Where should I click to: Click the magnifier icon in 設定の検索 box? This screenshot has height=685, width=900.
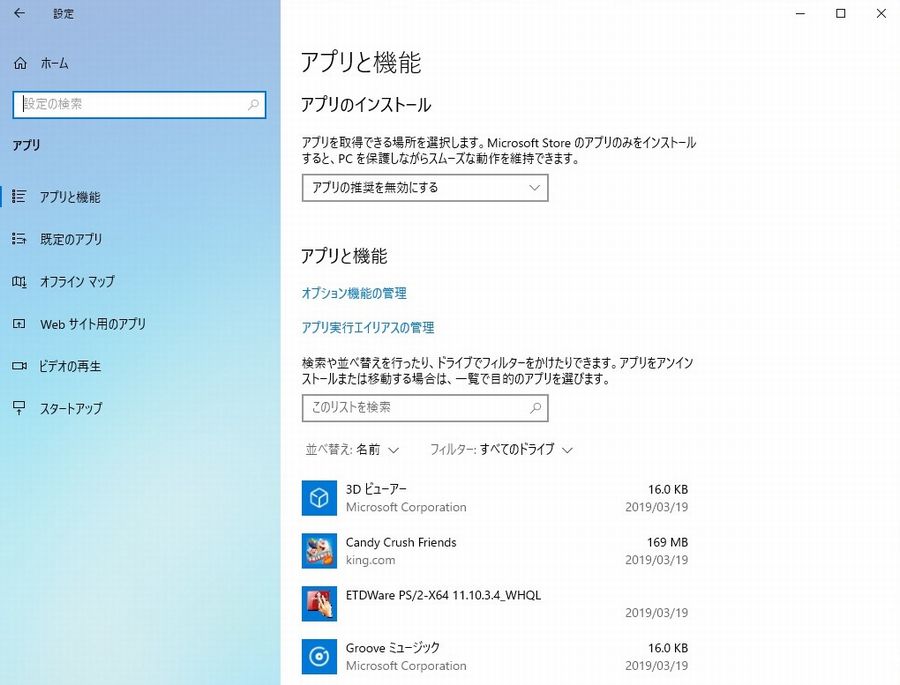pos(253,105)
